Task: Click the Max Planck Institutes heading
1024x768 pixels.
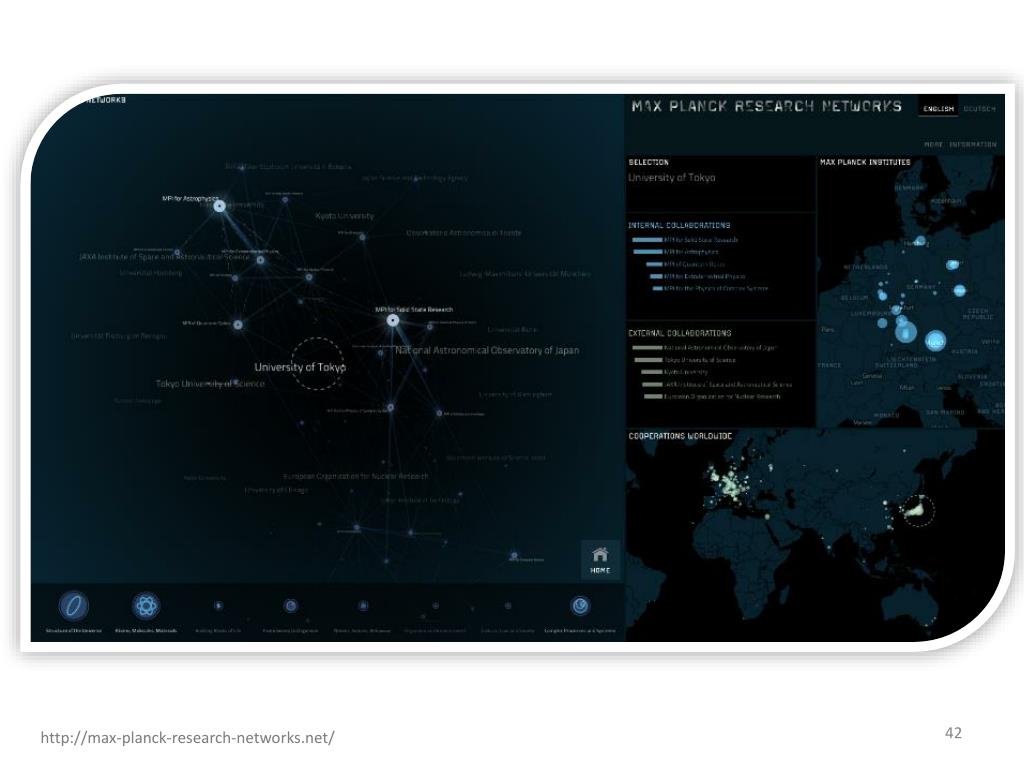Action: tap(865, 162)
